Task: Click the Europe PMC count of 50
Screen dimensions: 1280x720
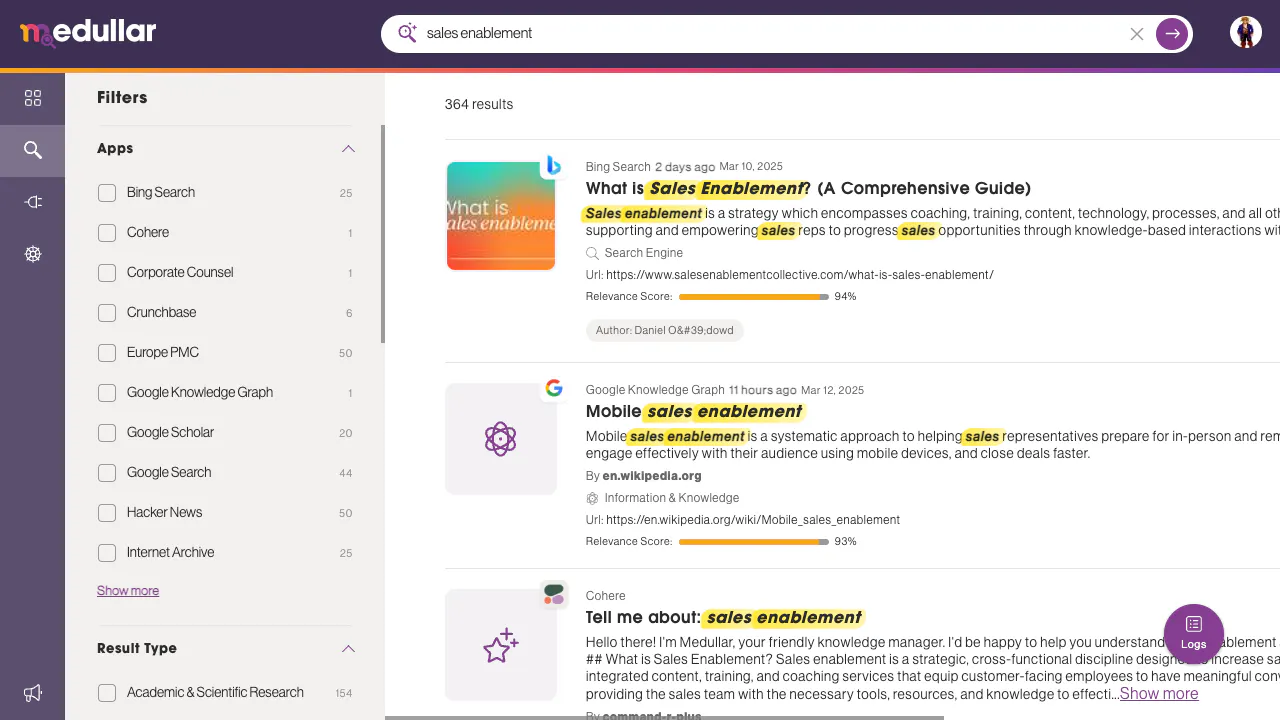Action: pos(346,353)
